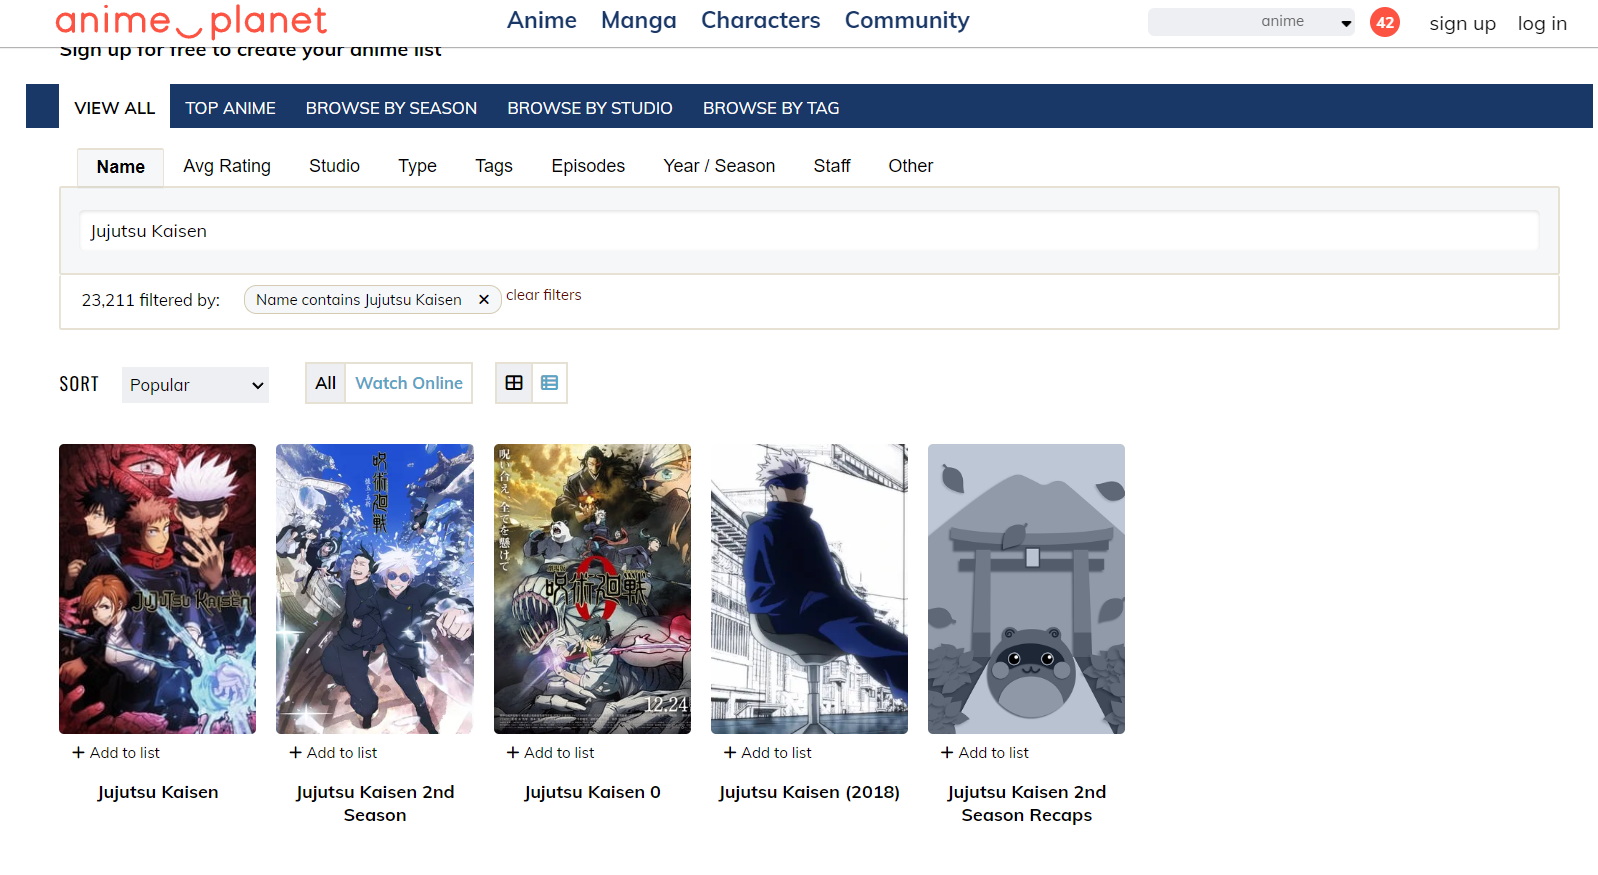
Task: Click the clear filters link
Action: 543,295
